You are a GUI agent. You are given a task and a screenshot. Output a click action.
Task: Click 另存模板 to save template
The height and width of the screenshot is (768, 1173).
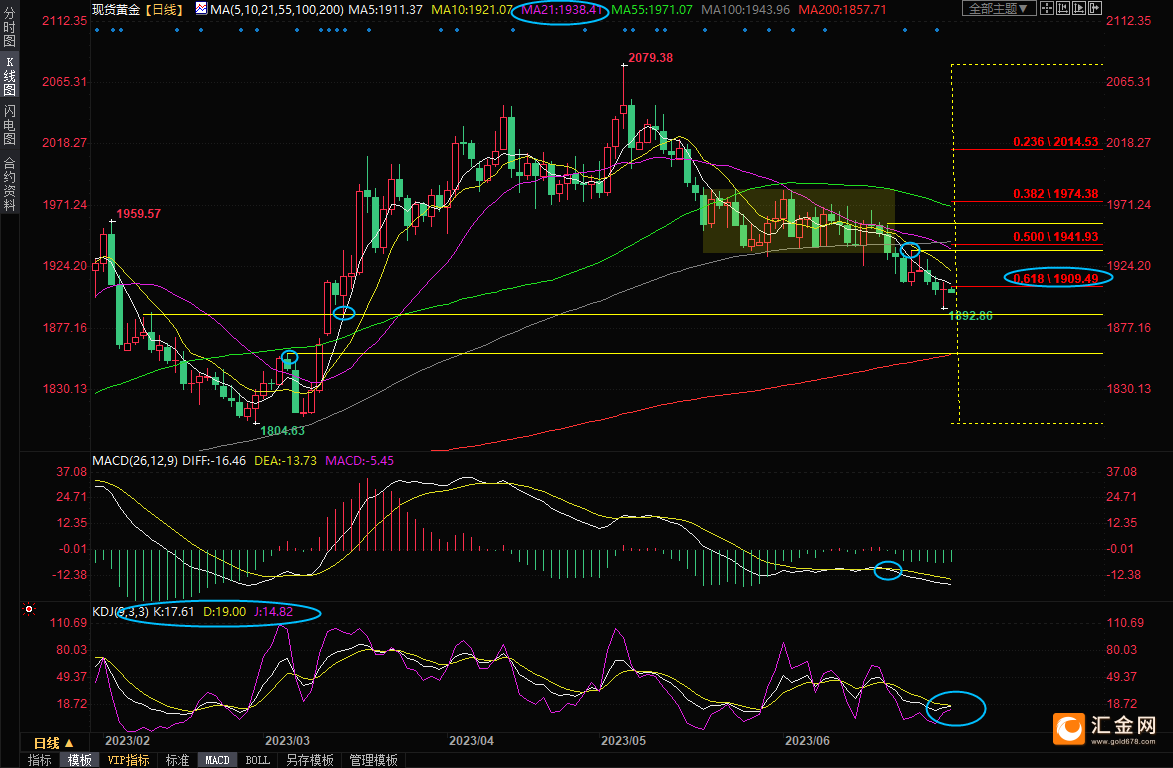[310, 760]
